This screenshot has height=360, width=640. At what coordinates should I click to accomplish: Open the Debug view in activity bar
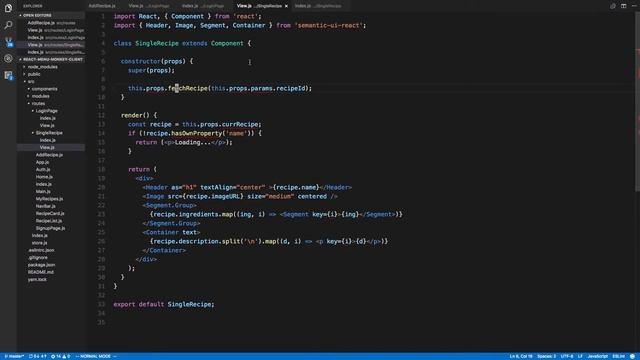8,58
